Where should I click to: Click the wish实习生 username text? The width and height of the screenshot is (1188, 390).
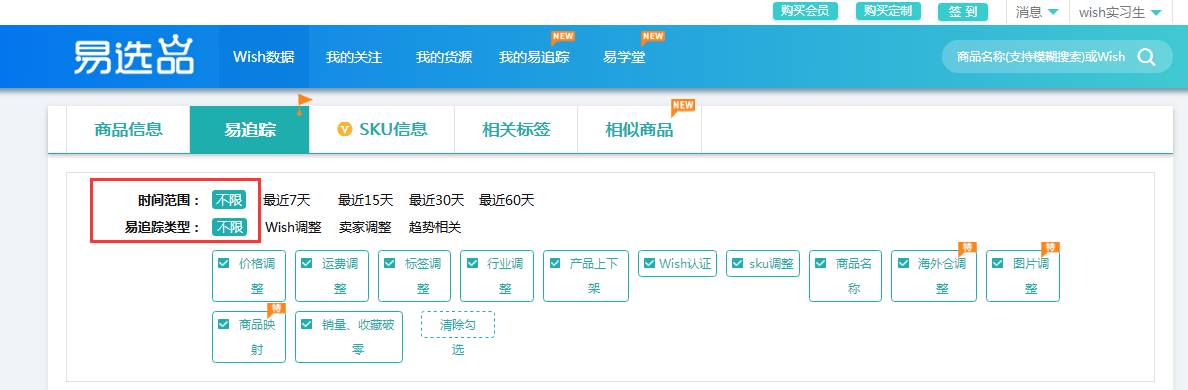point(1111,12)
